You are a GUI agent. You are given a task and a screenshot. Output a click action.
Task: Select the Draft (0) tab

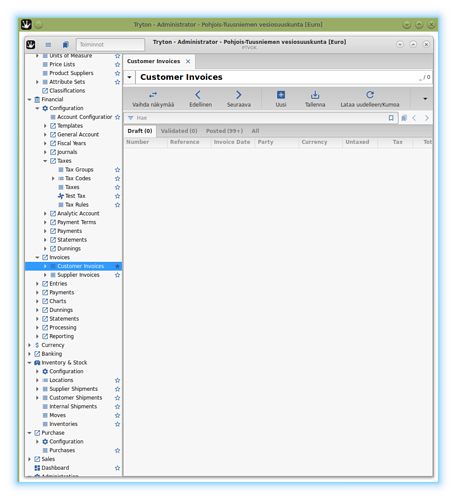[140, 131]
